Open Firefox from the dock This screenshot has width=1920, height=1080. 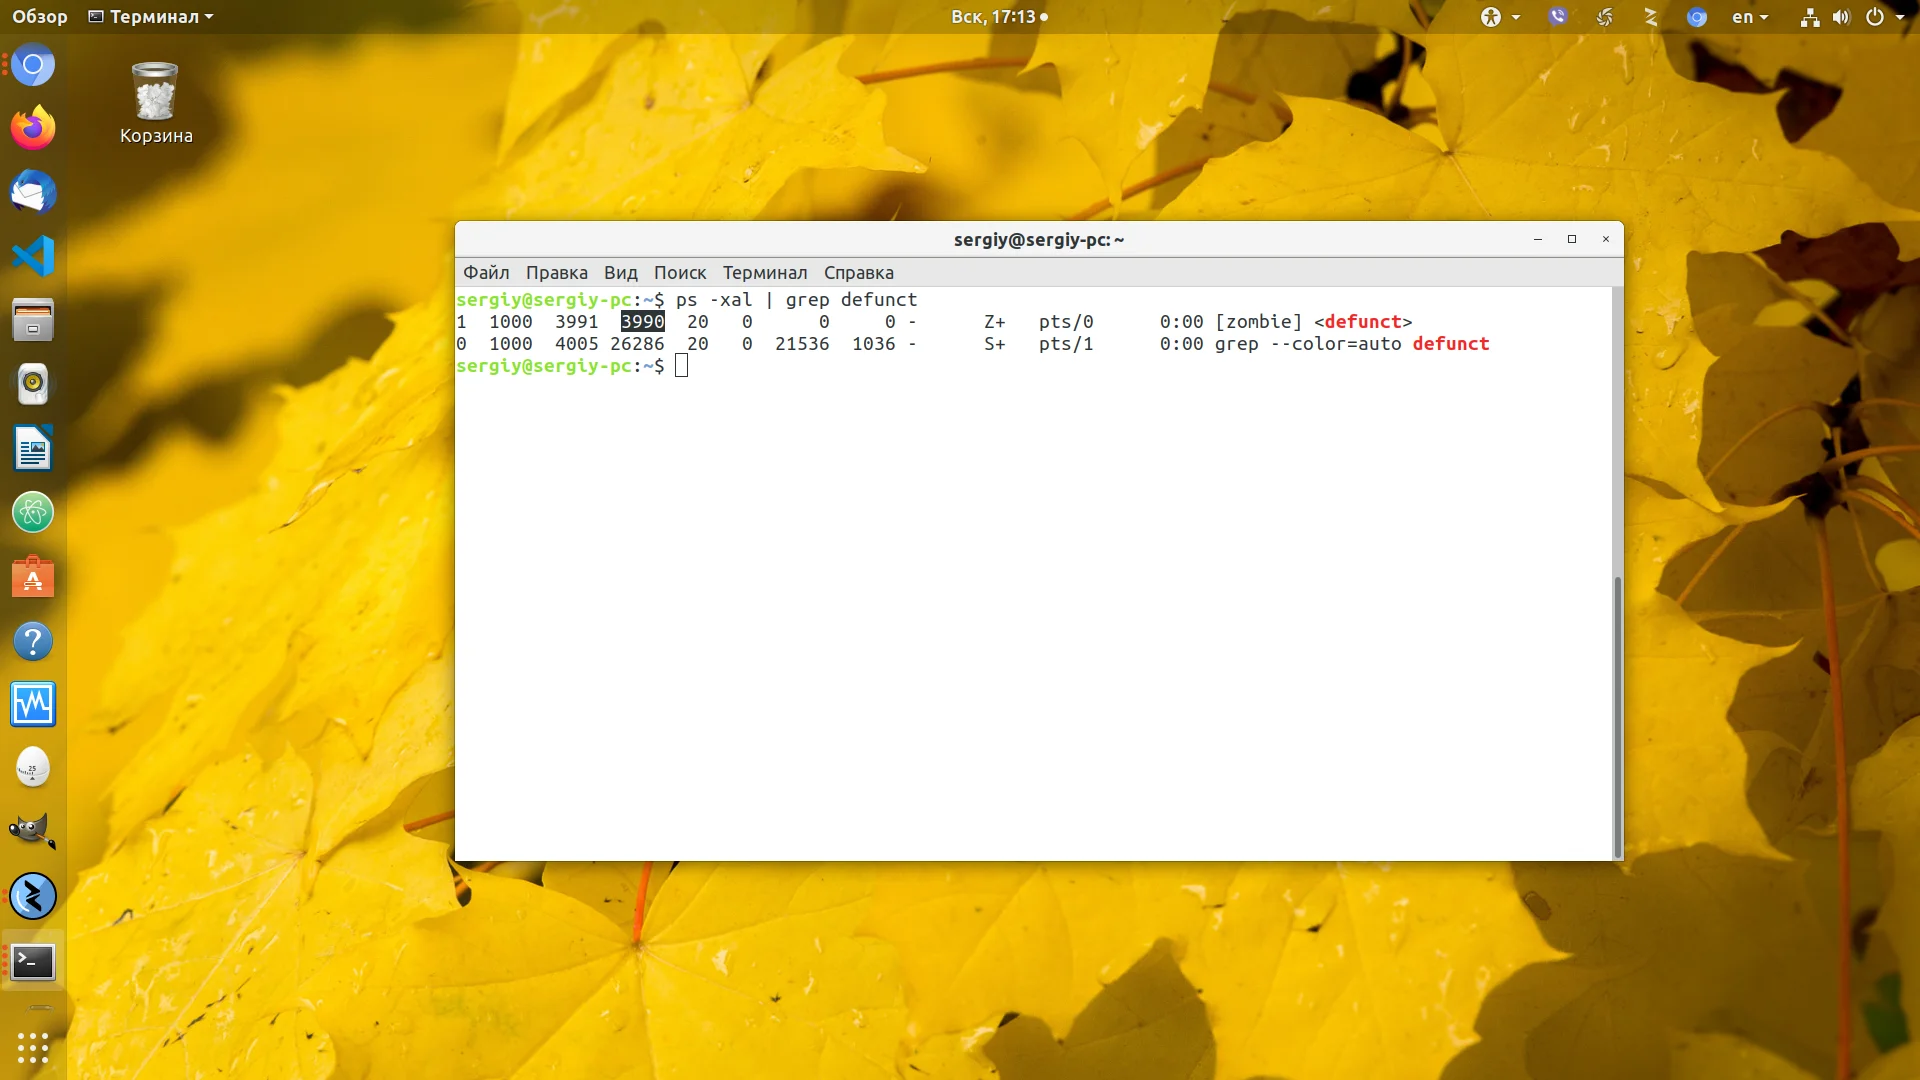(33, 128)
